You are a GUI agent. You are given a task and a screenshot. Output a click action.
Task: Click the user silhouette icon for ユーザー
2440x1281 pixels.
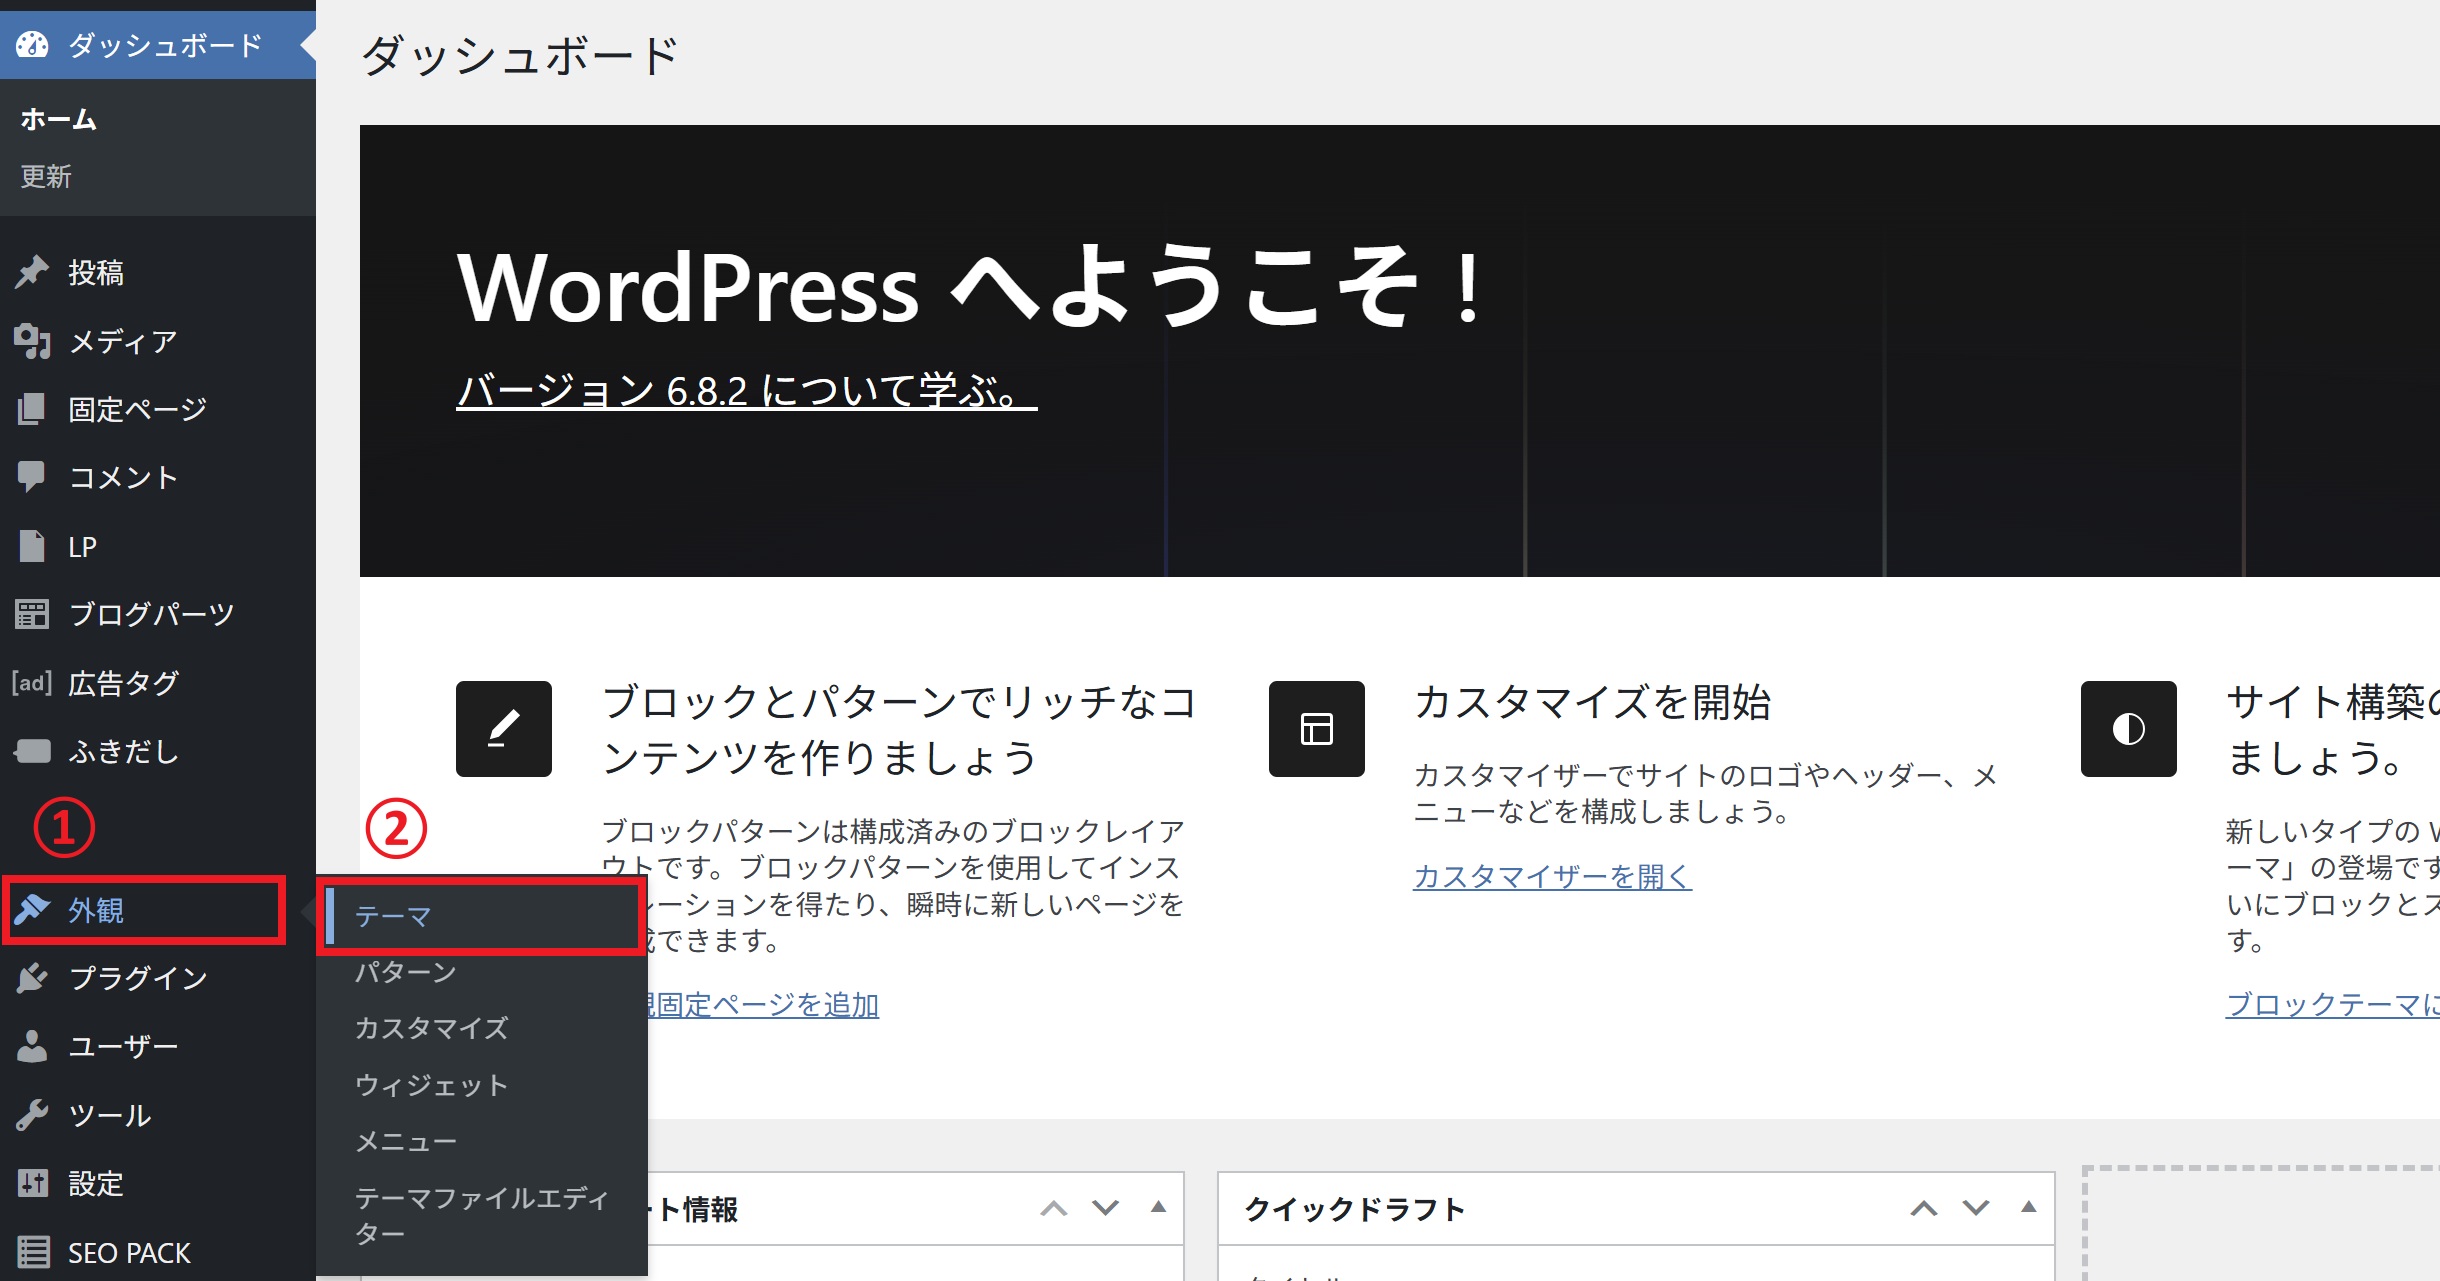coord(32,1046)
